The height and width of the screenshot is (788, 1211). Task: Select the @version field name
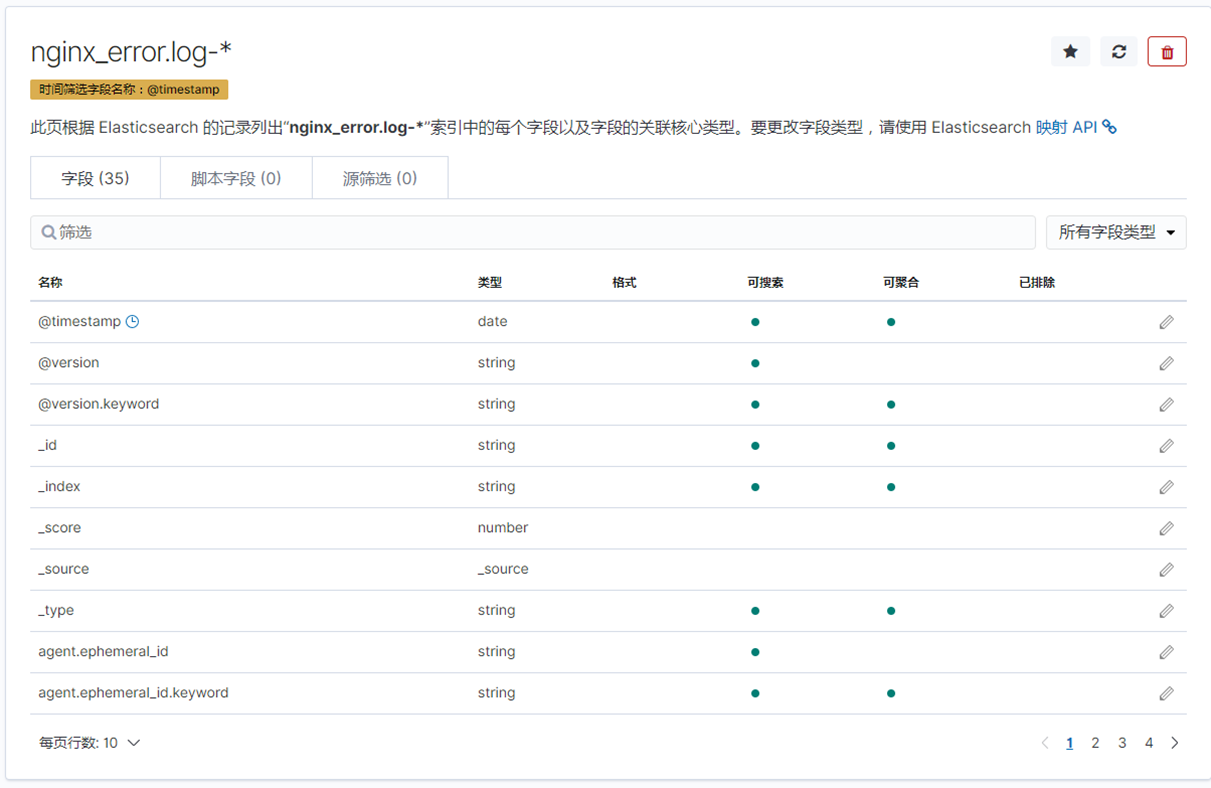pyautogui.click(x=68, y=363)
